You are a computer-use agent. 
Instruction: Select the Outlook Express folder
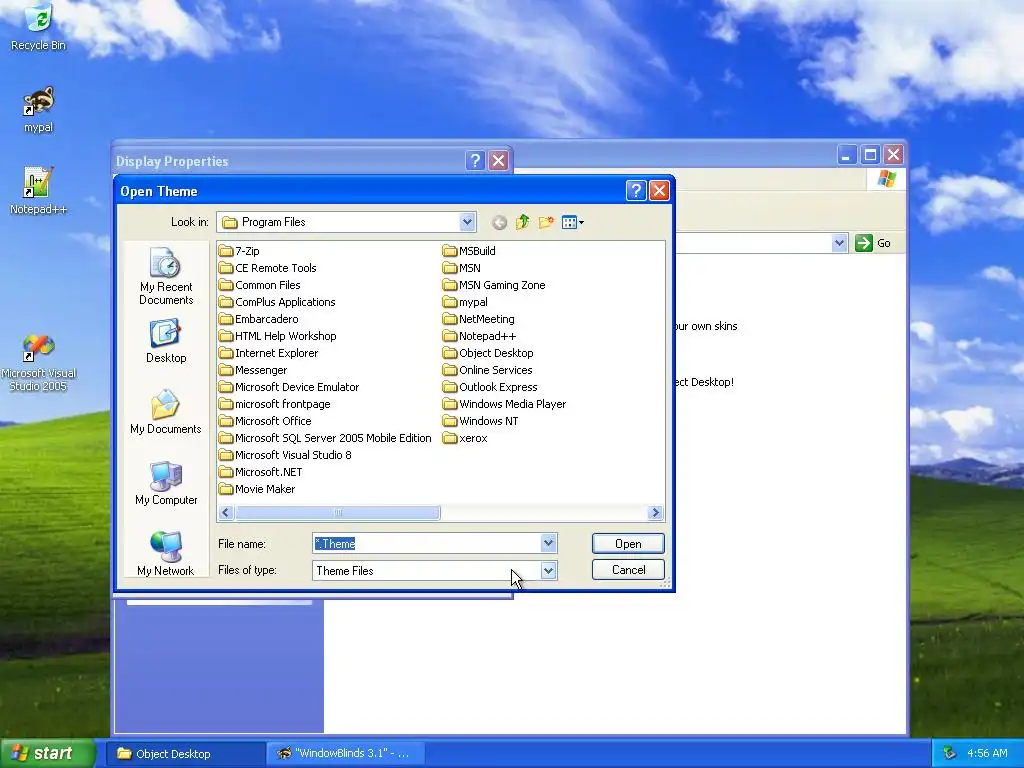[490, 387]
